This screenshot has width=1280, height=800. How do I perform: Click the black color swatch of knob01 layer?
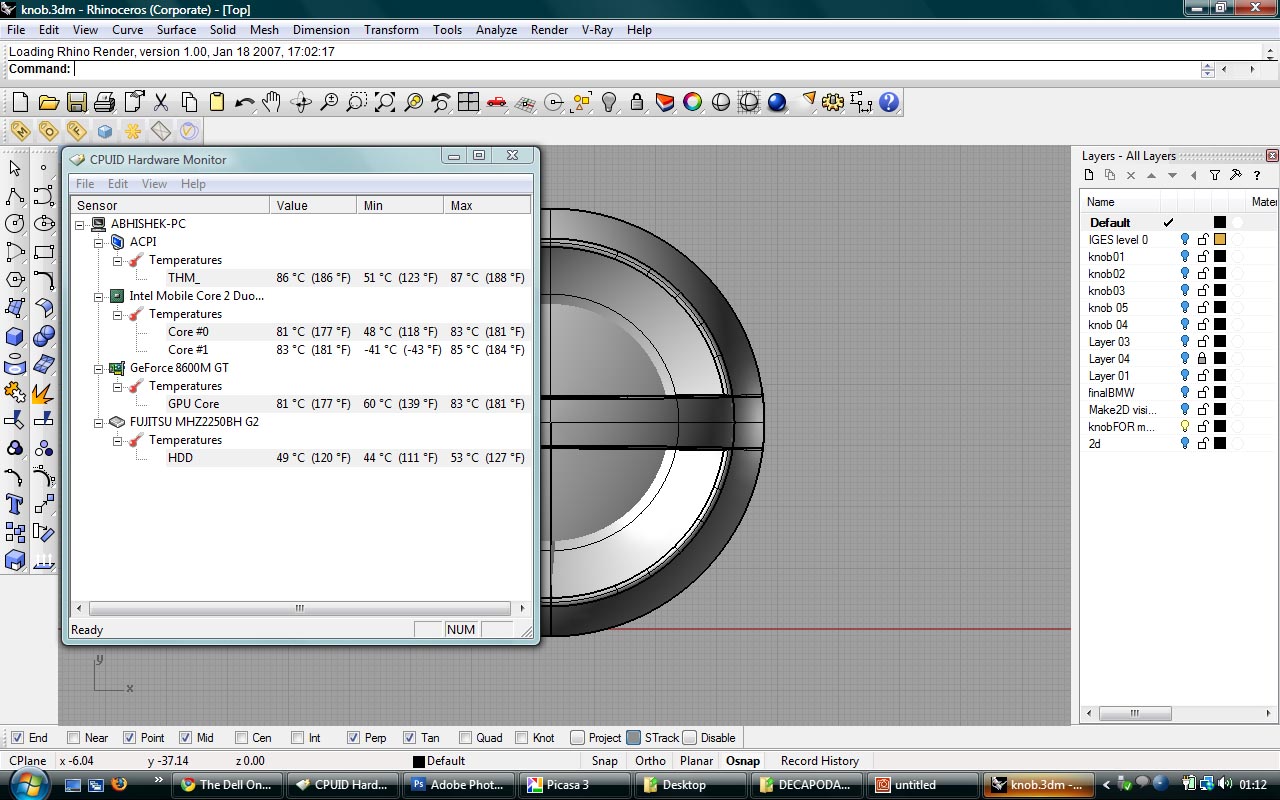click(1220, 257)
